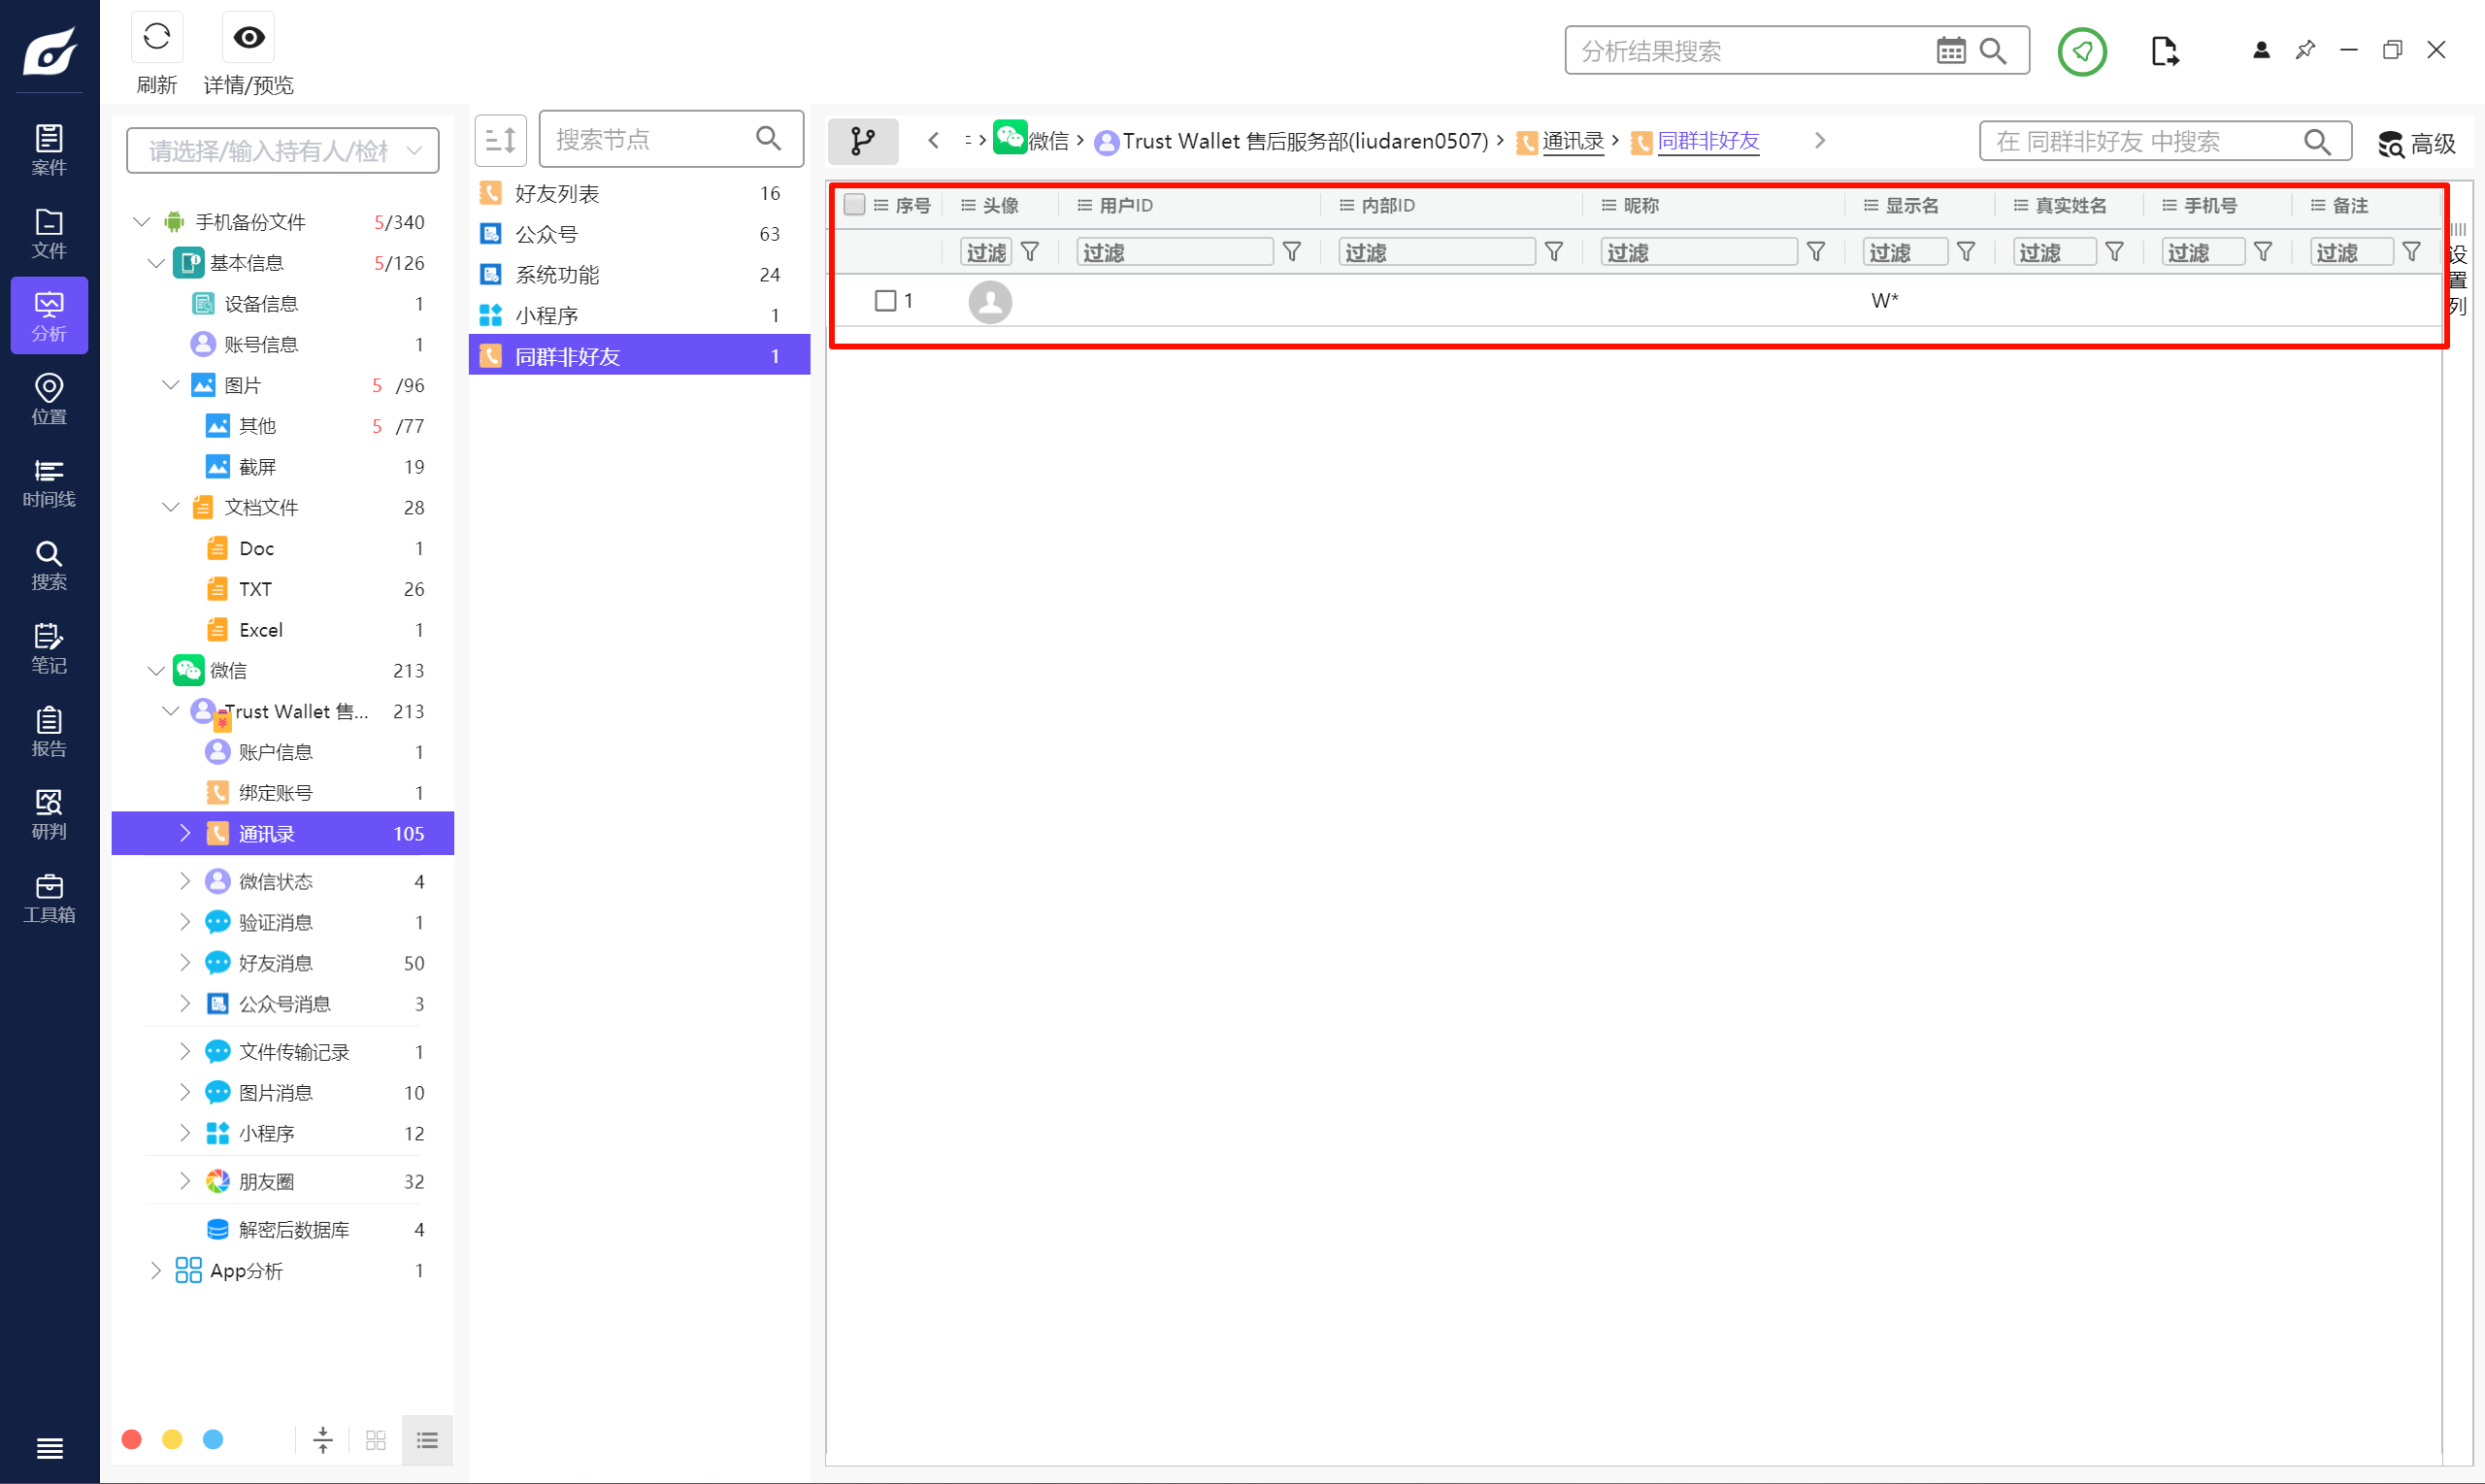
Task: Click the export file icon in top bar
Action: click(2164, 50)
